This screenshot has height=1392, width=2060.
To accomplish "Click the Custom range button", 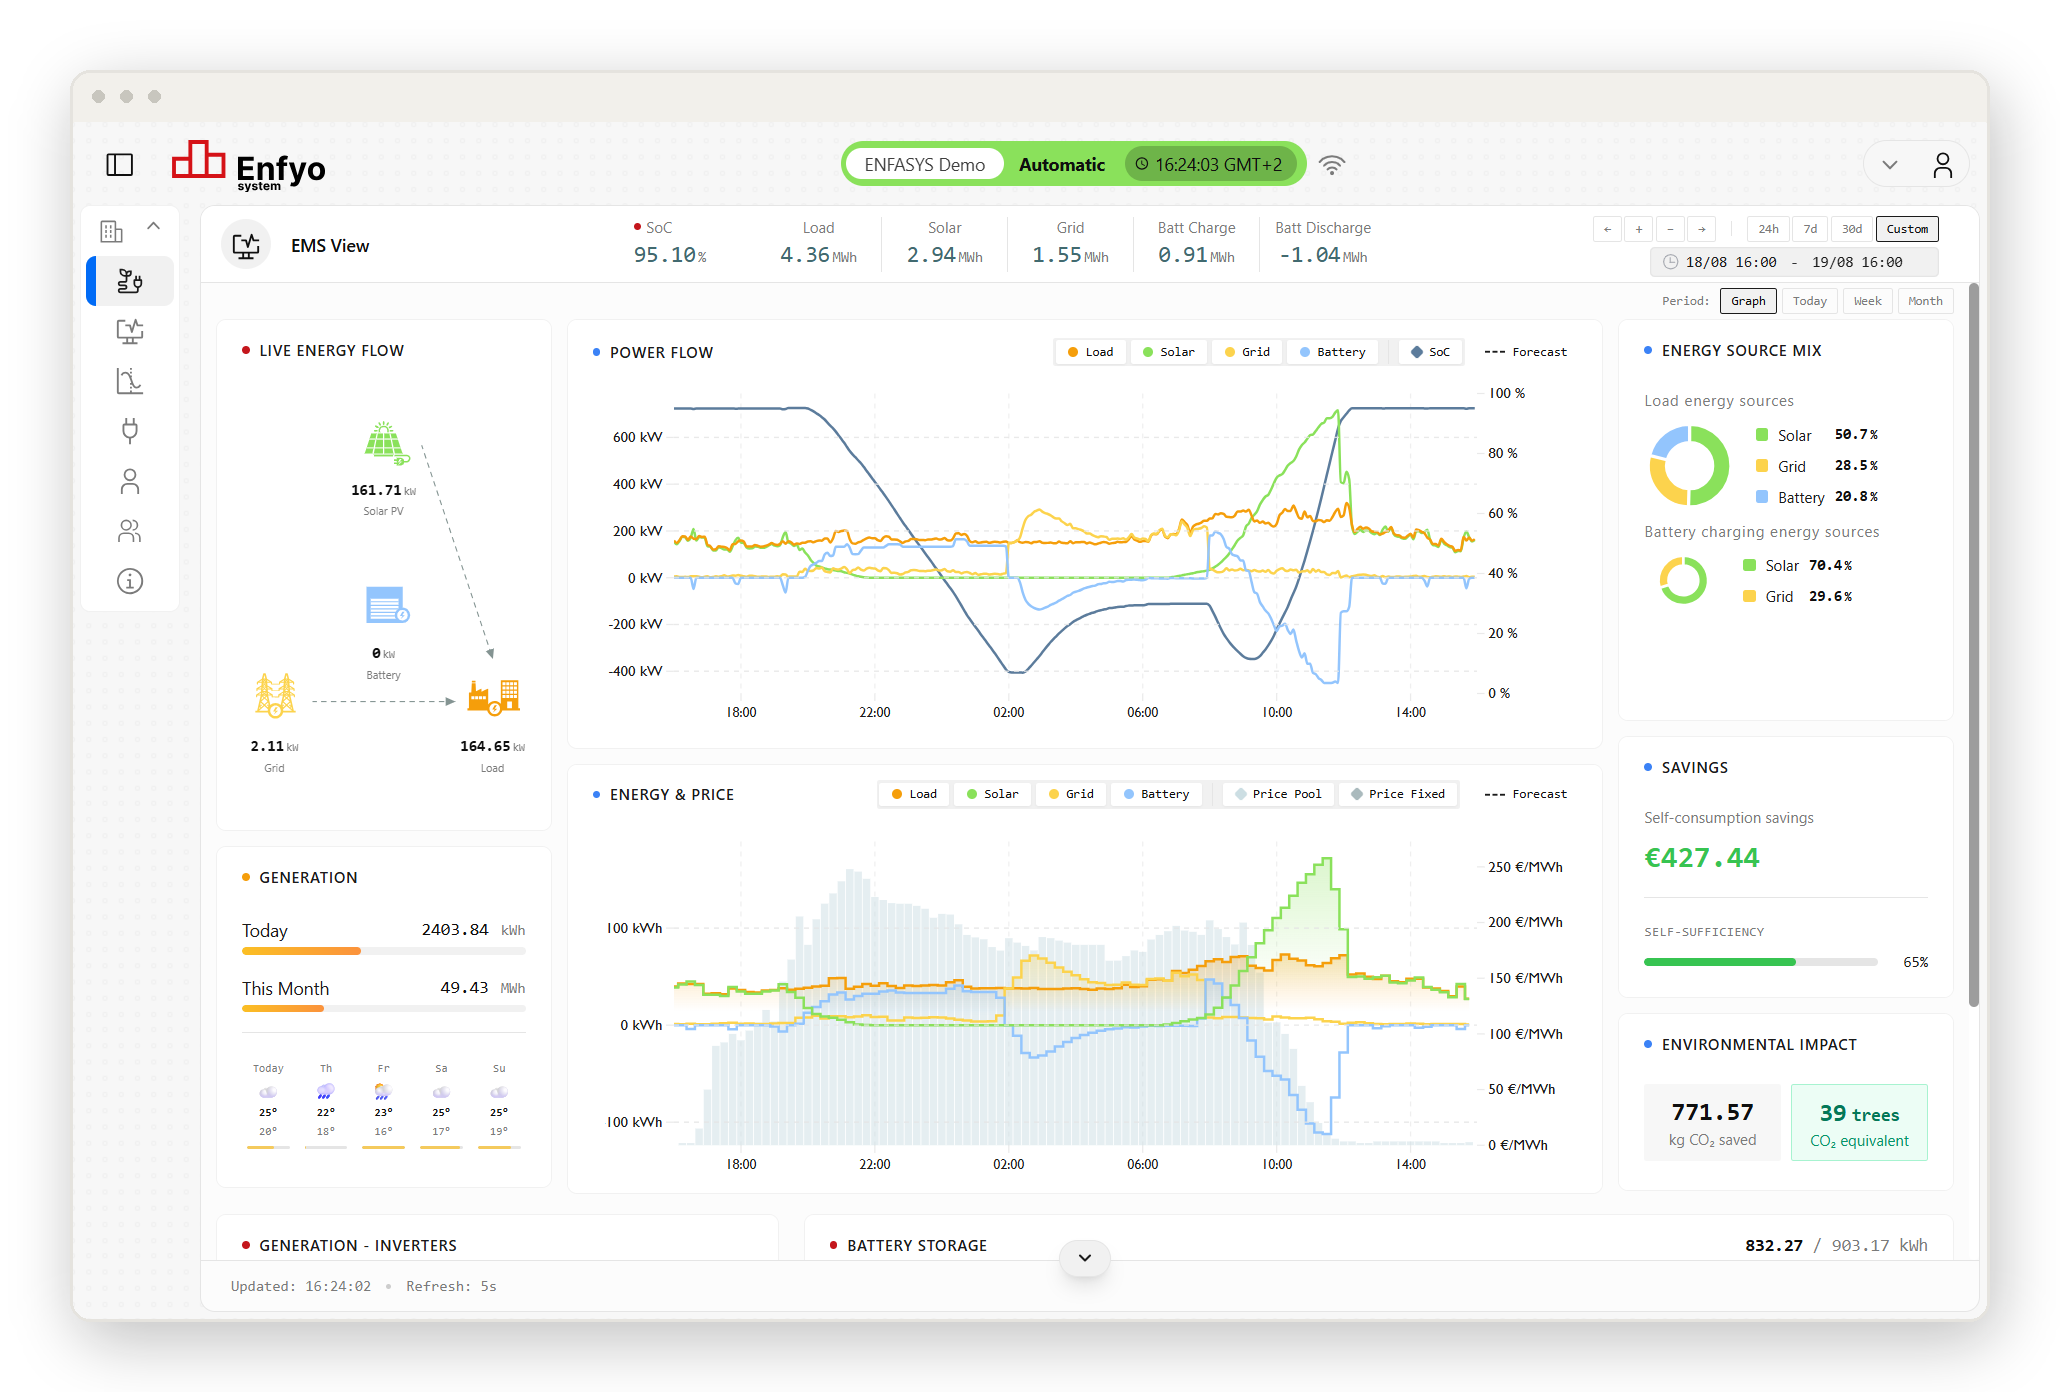I will point(1907,229).
